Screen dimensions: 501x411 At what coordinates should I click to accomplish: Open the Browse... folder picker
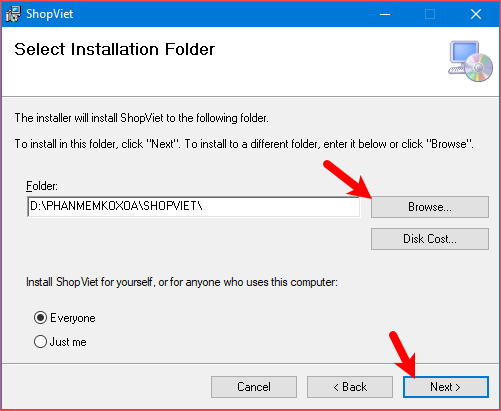point(430,207)
